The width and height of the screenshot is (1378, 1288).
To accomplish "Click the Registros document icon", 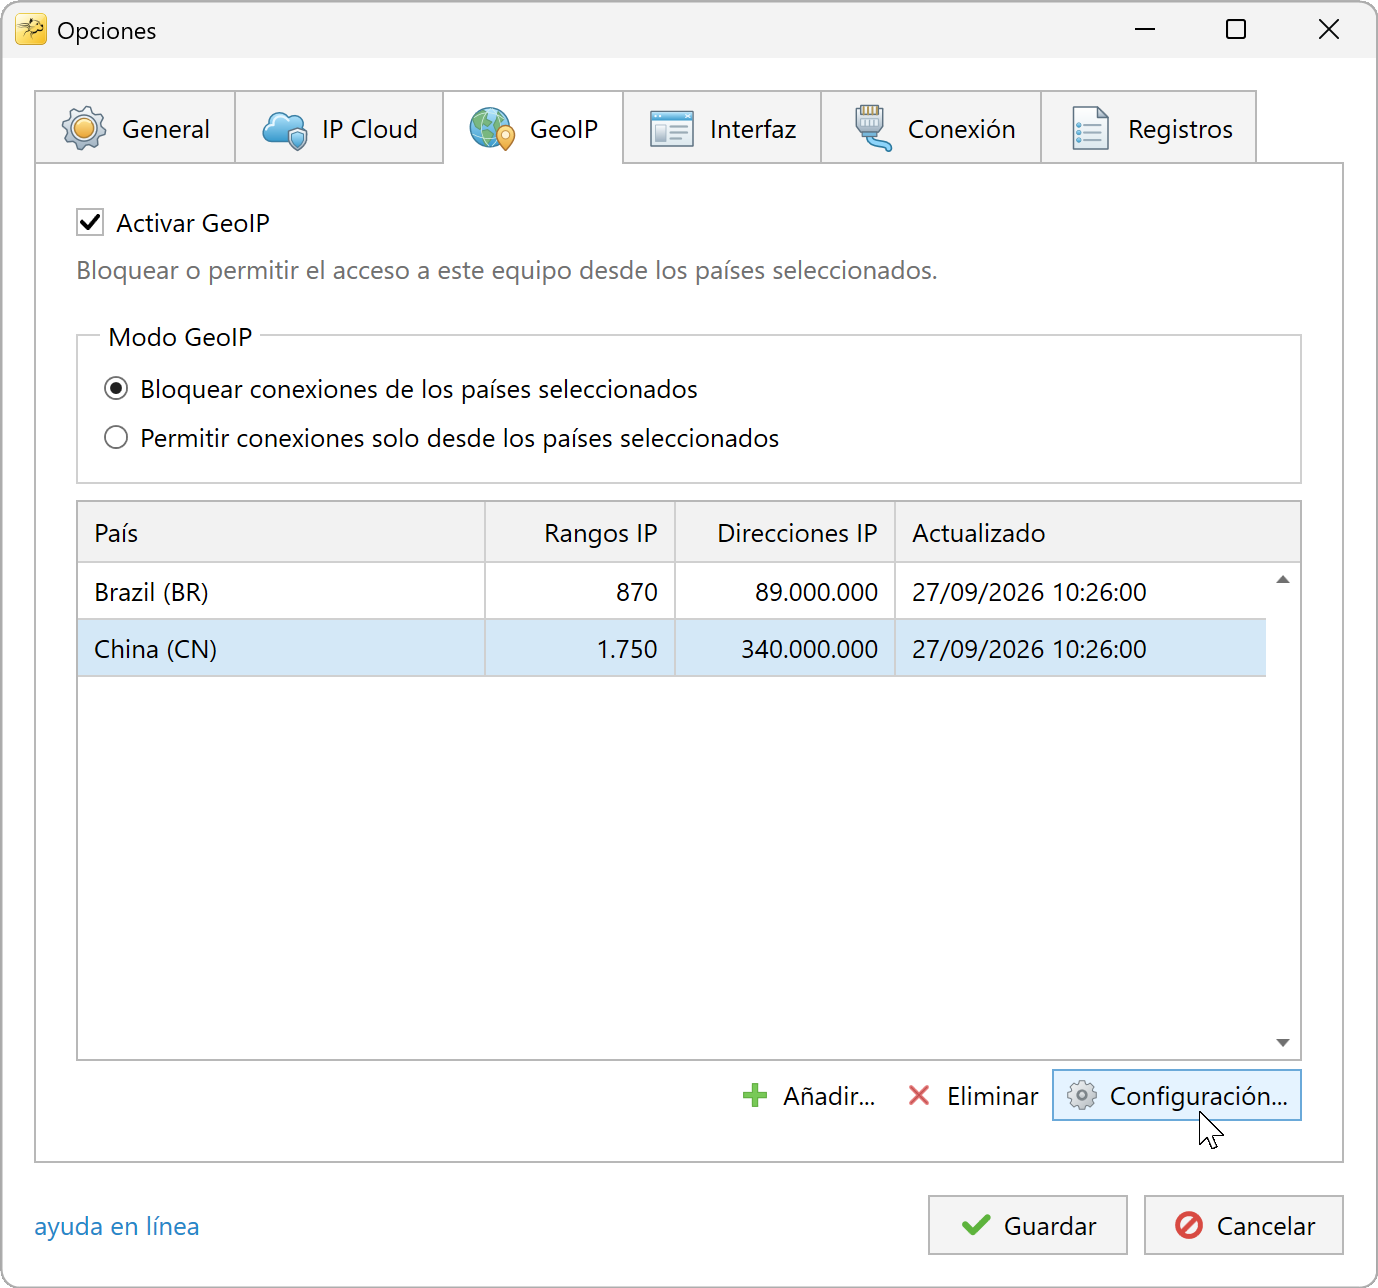I will point(1090,129).
